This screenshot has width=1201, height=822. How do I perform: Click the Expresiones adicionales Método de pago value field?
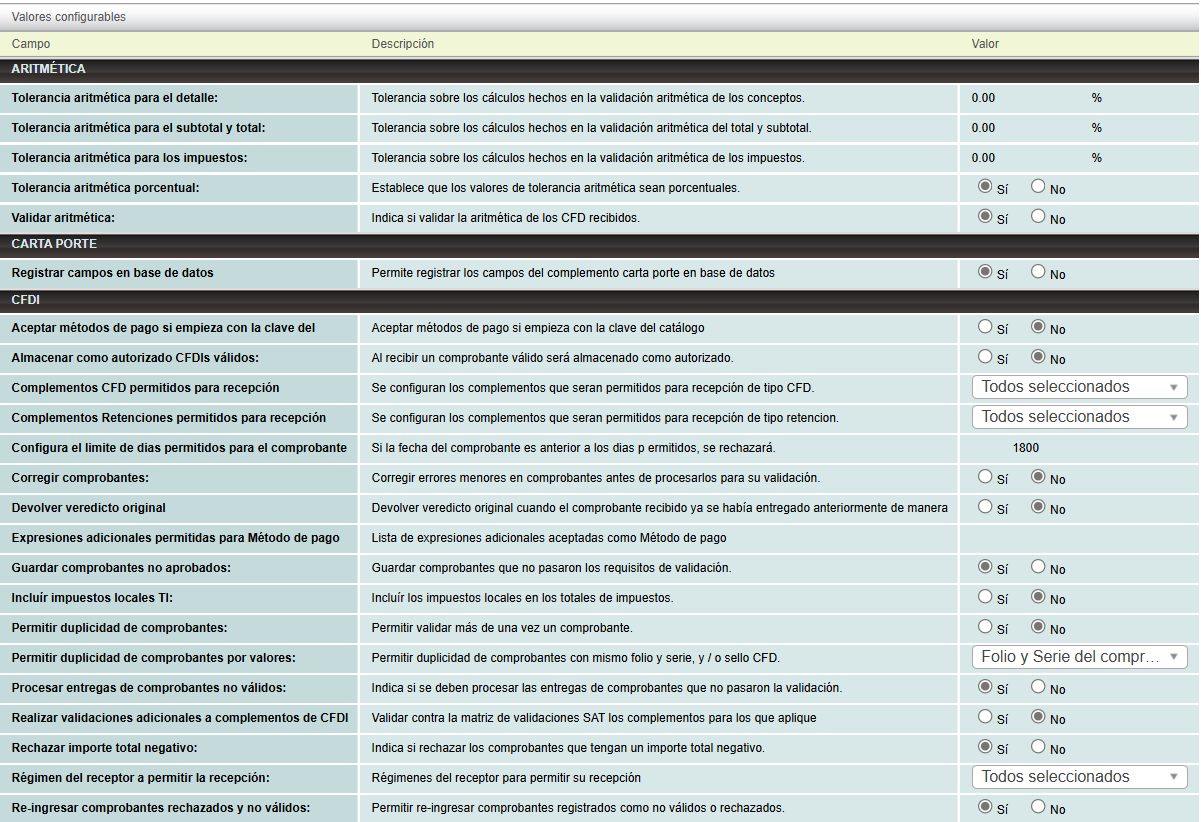point(1078,538)
